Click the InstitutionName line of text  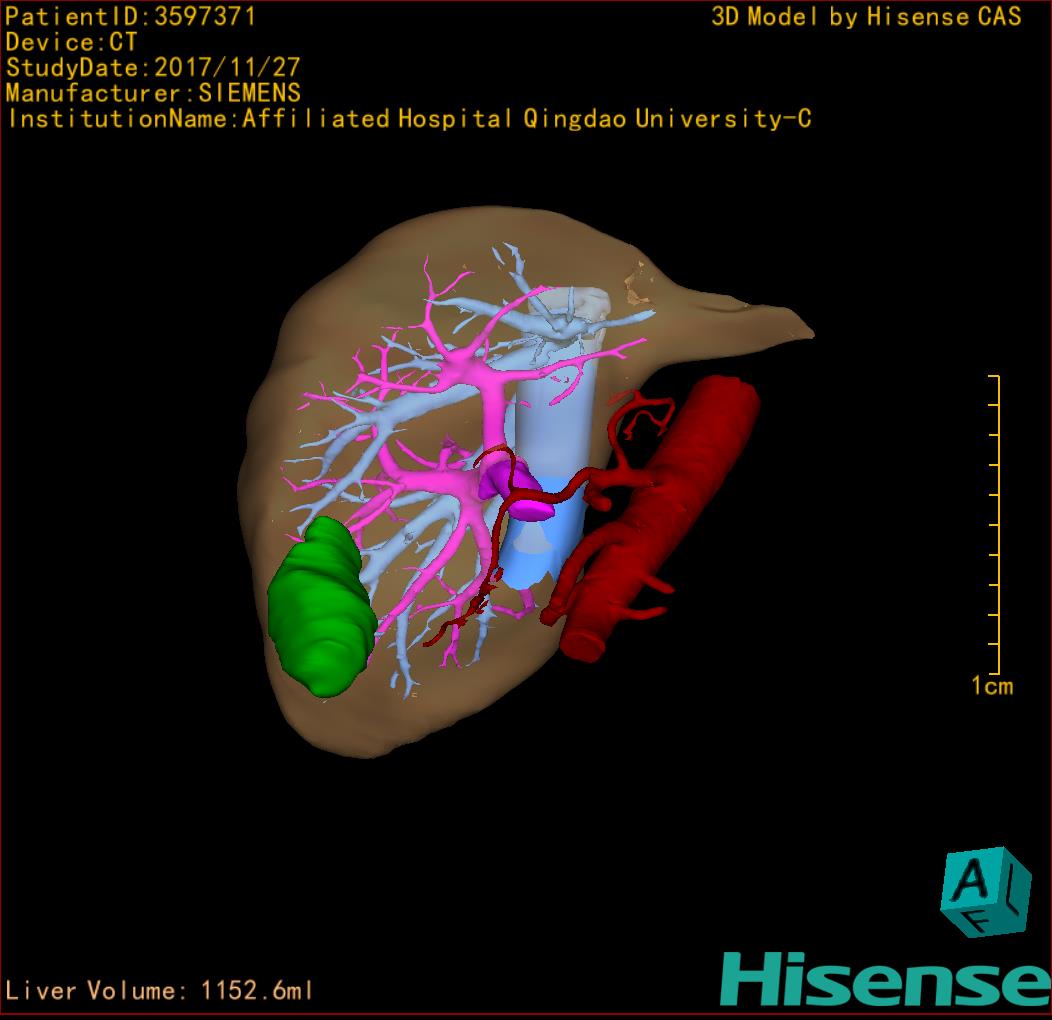tap(409, 119)
